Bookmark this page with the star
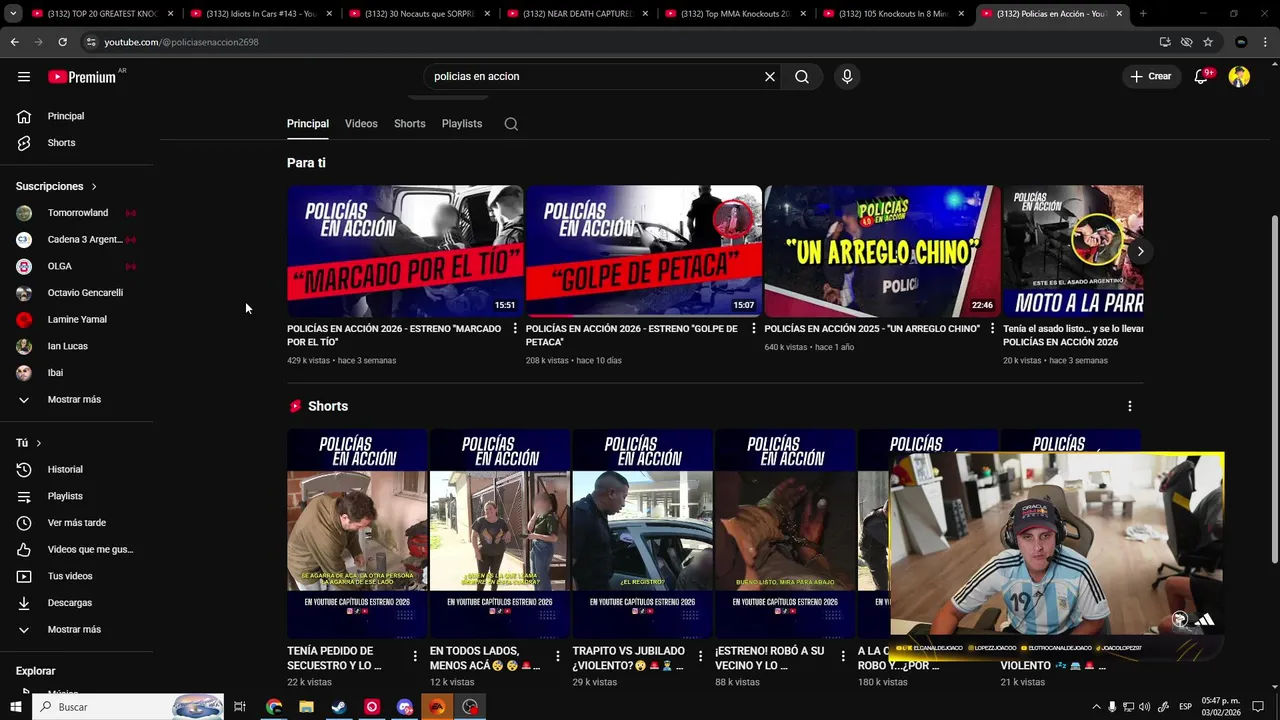 [1208, 42]
